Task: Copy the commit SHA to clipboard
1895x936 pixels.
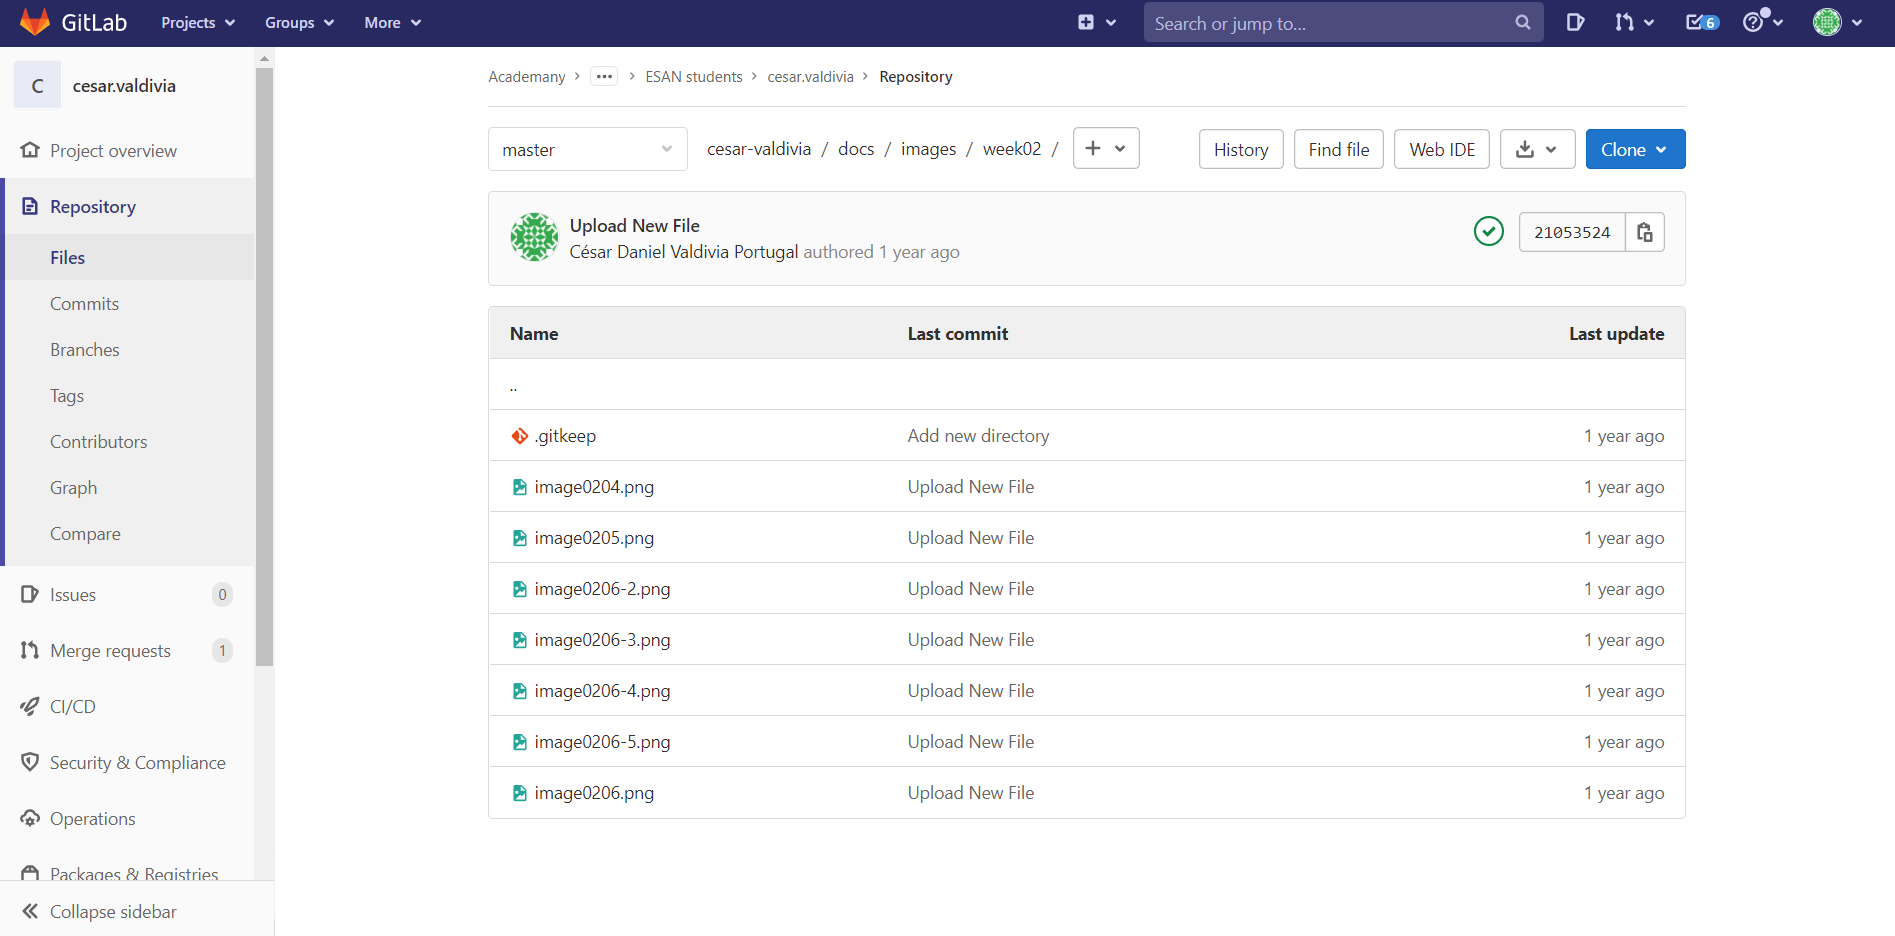Action: click(1645, 233)
